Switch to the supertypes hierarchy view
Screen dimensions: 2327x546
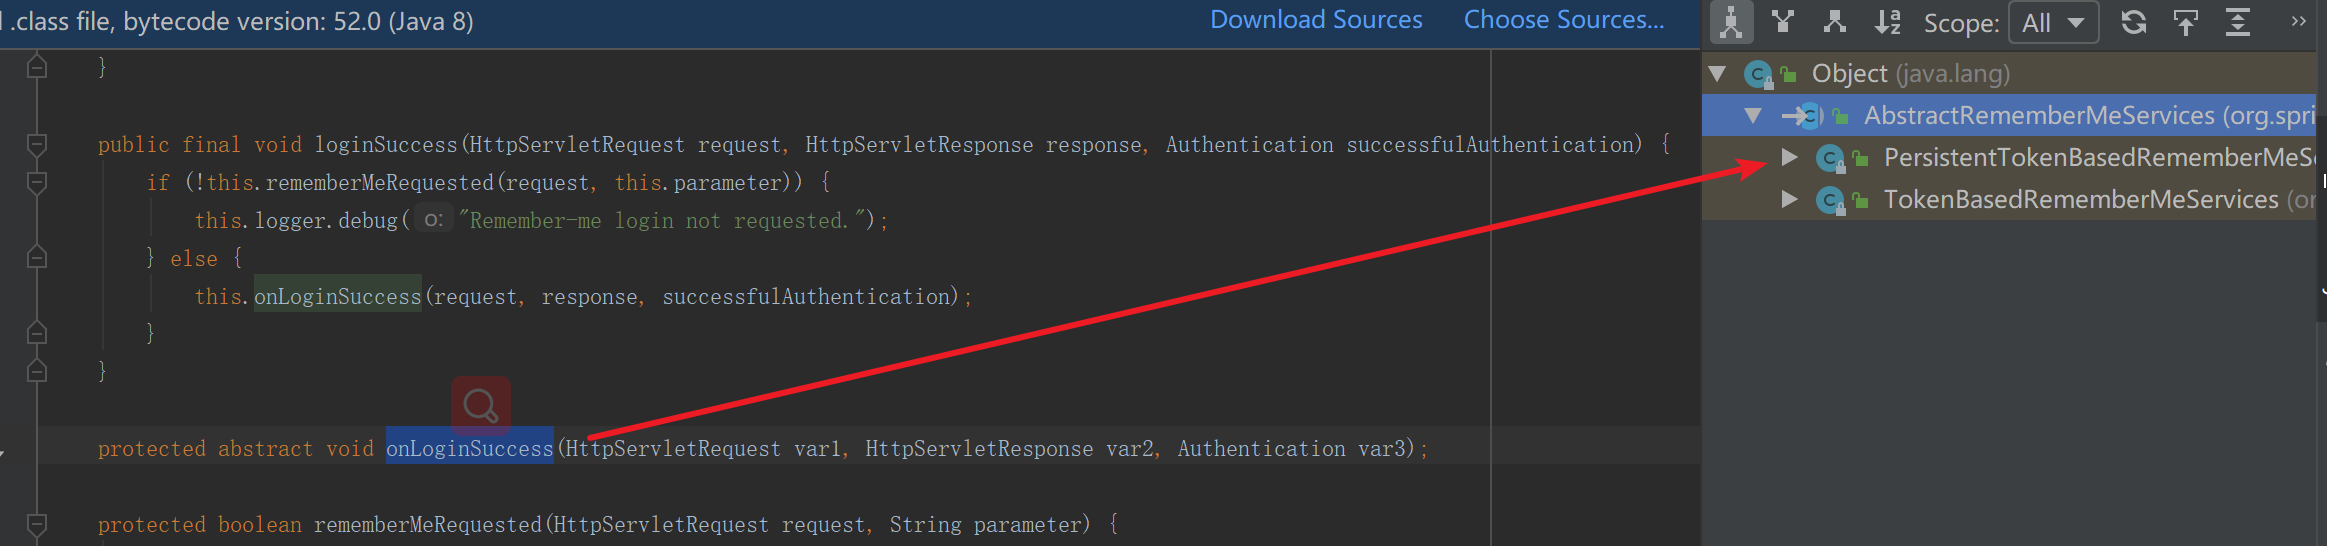[1783, 22]
